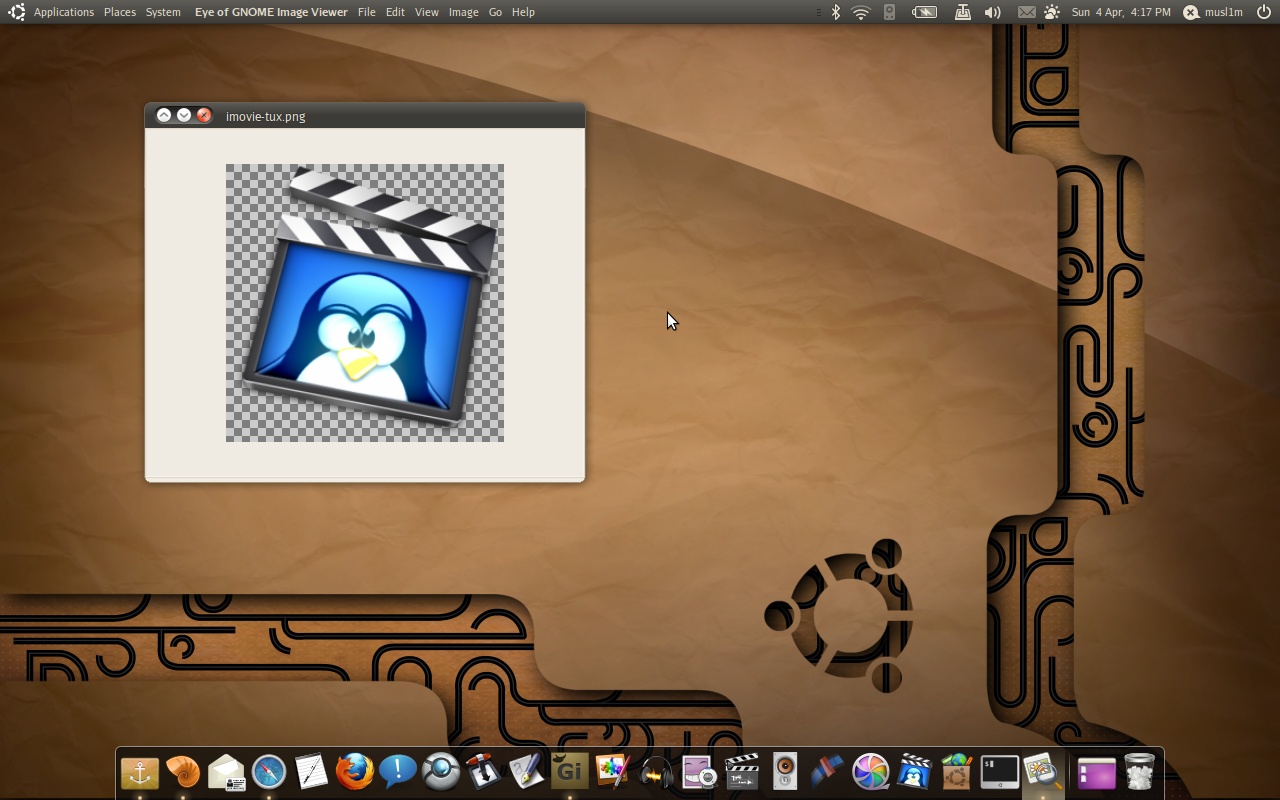
Task: Open the notepad text editor in dock
Action: coord(311,772)
